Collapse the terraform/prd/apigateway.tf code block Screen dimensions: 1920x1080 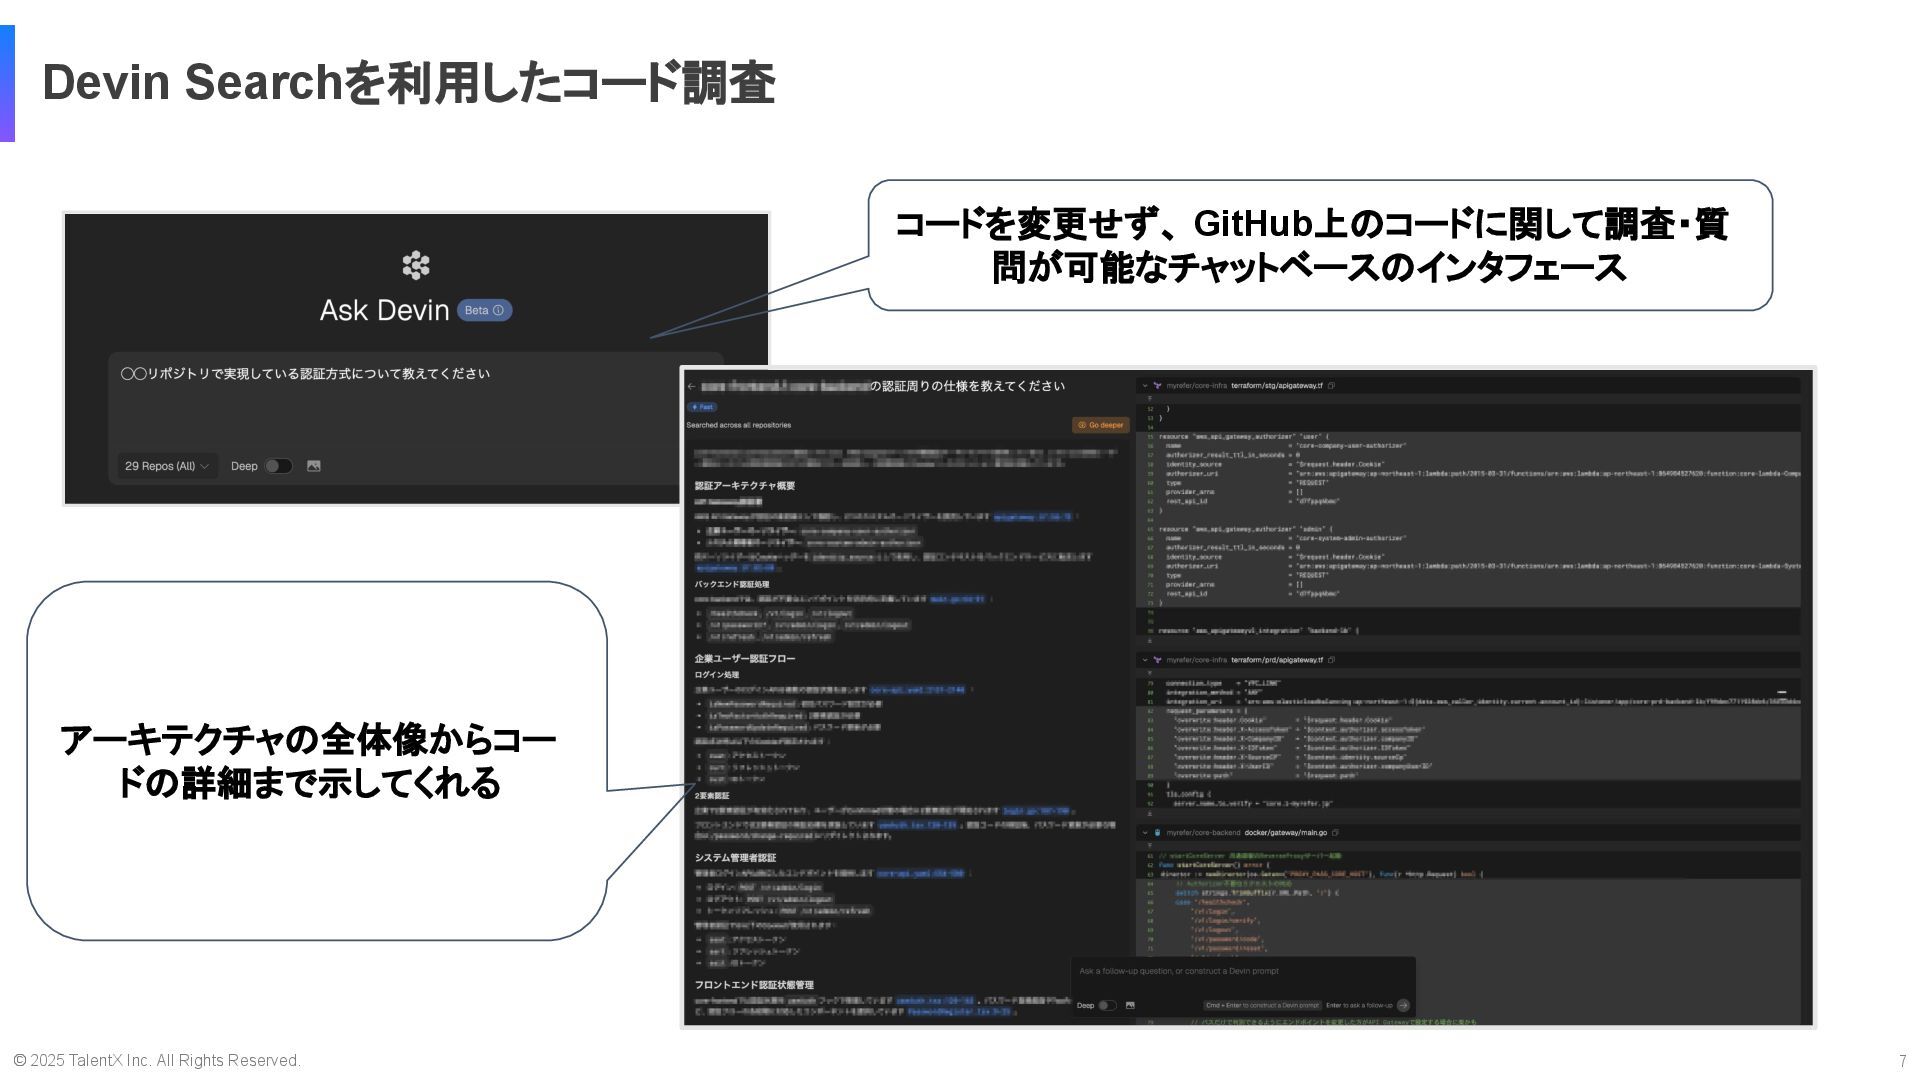[x=1145, y=660]
